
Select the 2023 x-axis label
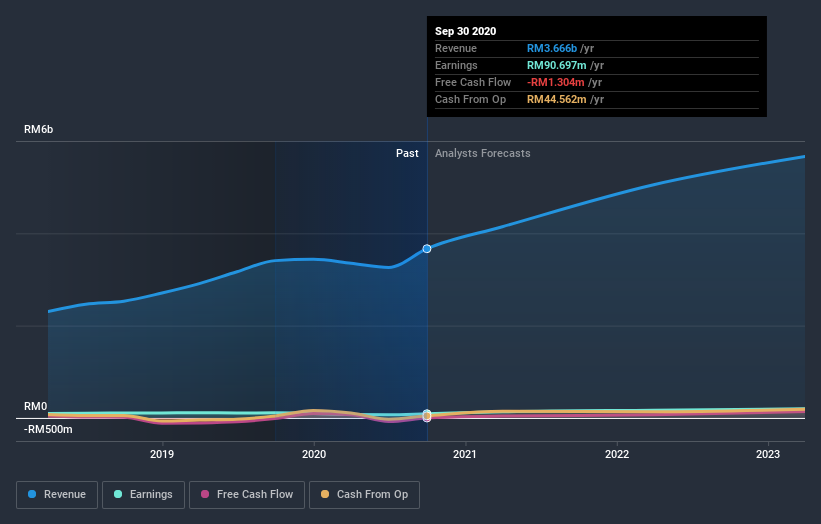pos(768,454)
